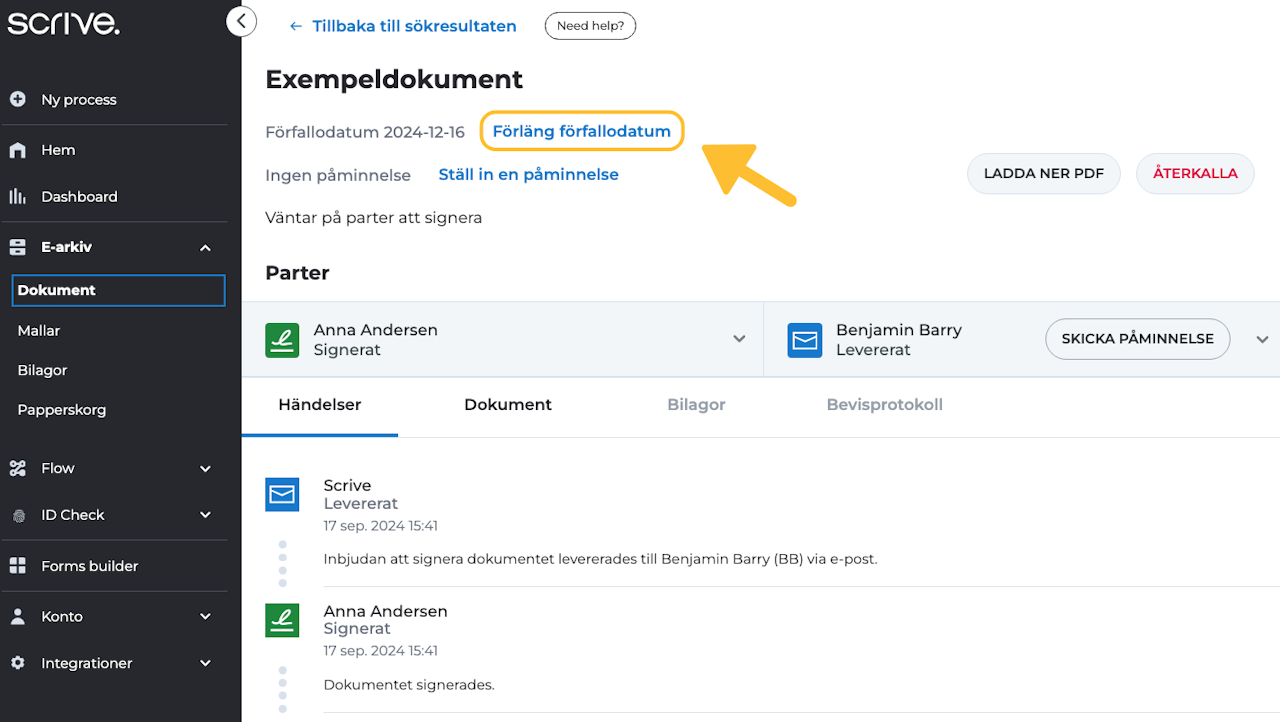Click the Ny process plus icon
1280x722 pixels.
(x=17, y=99)
